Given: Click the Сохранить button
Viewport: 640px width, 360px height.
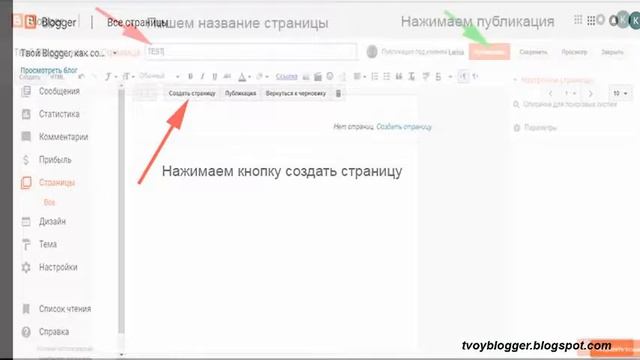Looking at the screenshot, I should pos(533,52).
